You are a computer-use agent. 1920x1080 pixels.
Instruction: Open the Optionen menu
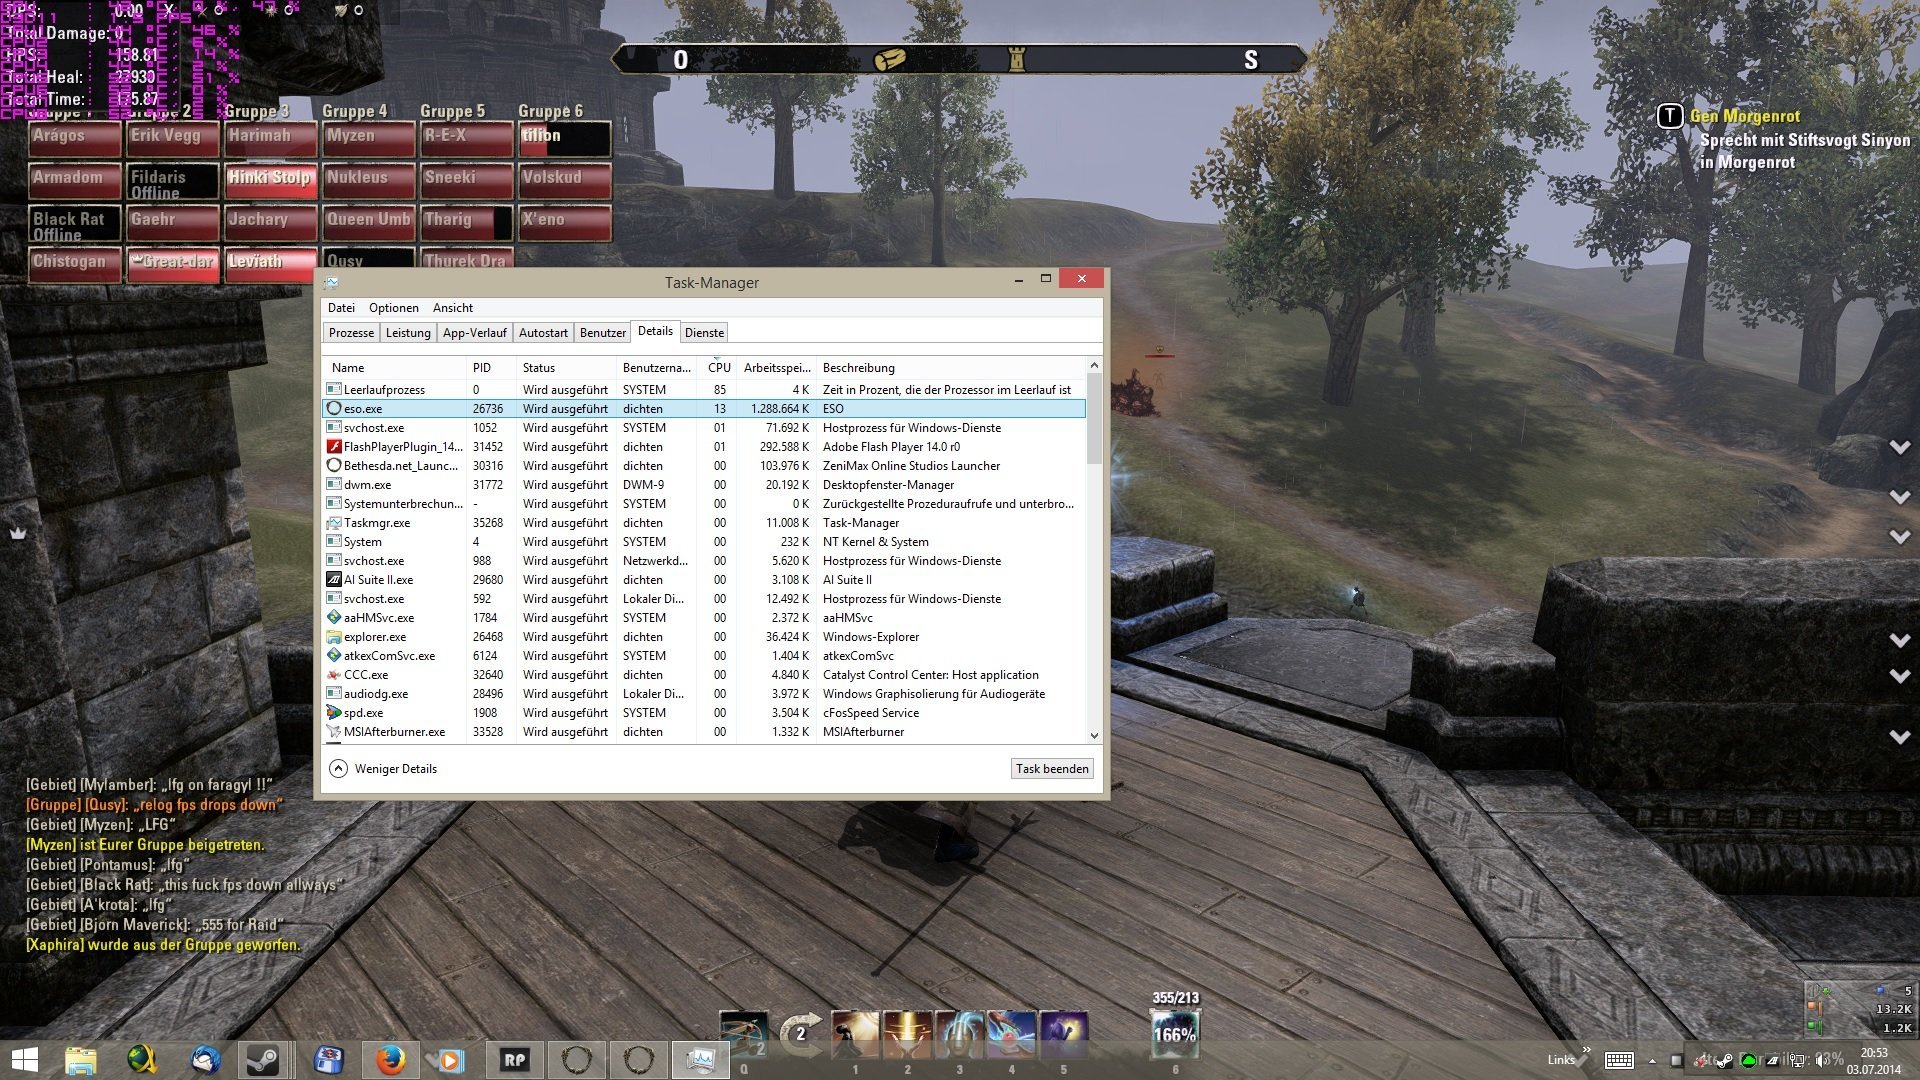tap(393, 308)
